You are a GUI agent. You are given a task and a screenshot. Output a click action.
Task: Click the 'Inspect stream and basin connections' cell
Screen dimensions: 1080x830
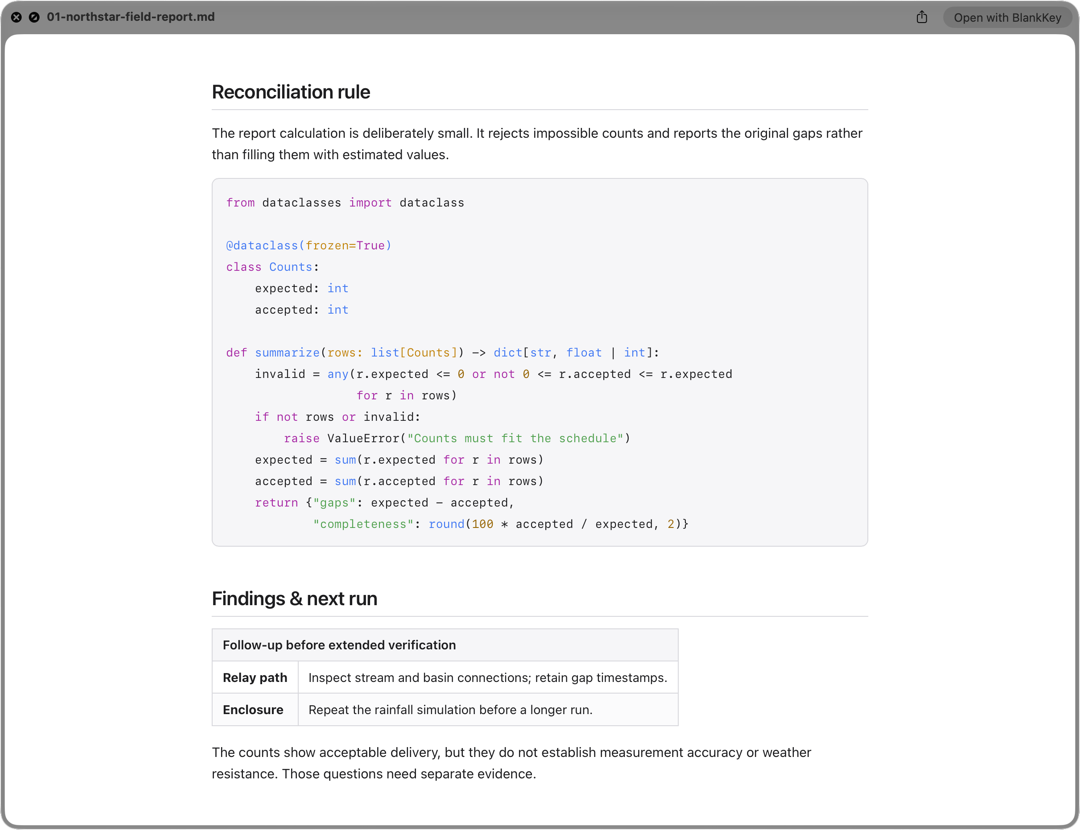(488, 677)
